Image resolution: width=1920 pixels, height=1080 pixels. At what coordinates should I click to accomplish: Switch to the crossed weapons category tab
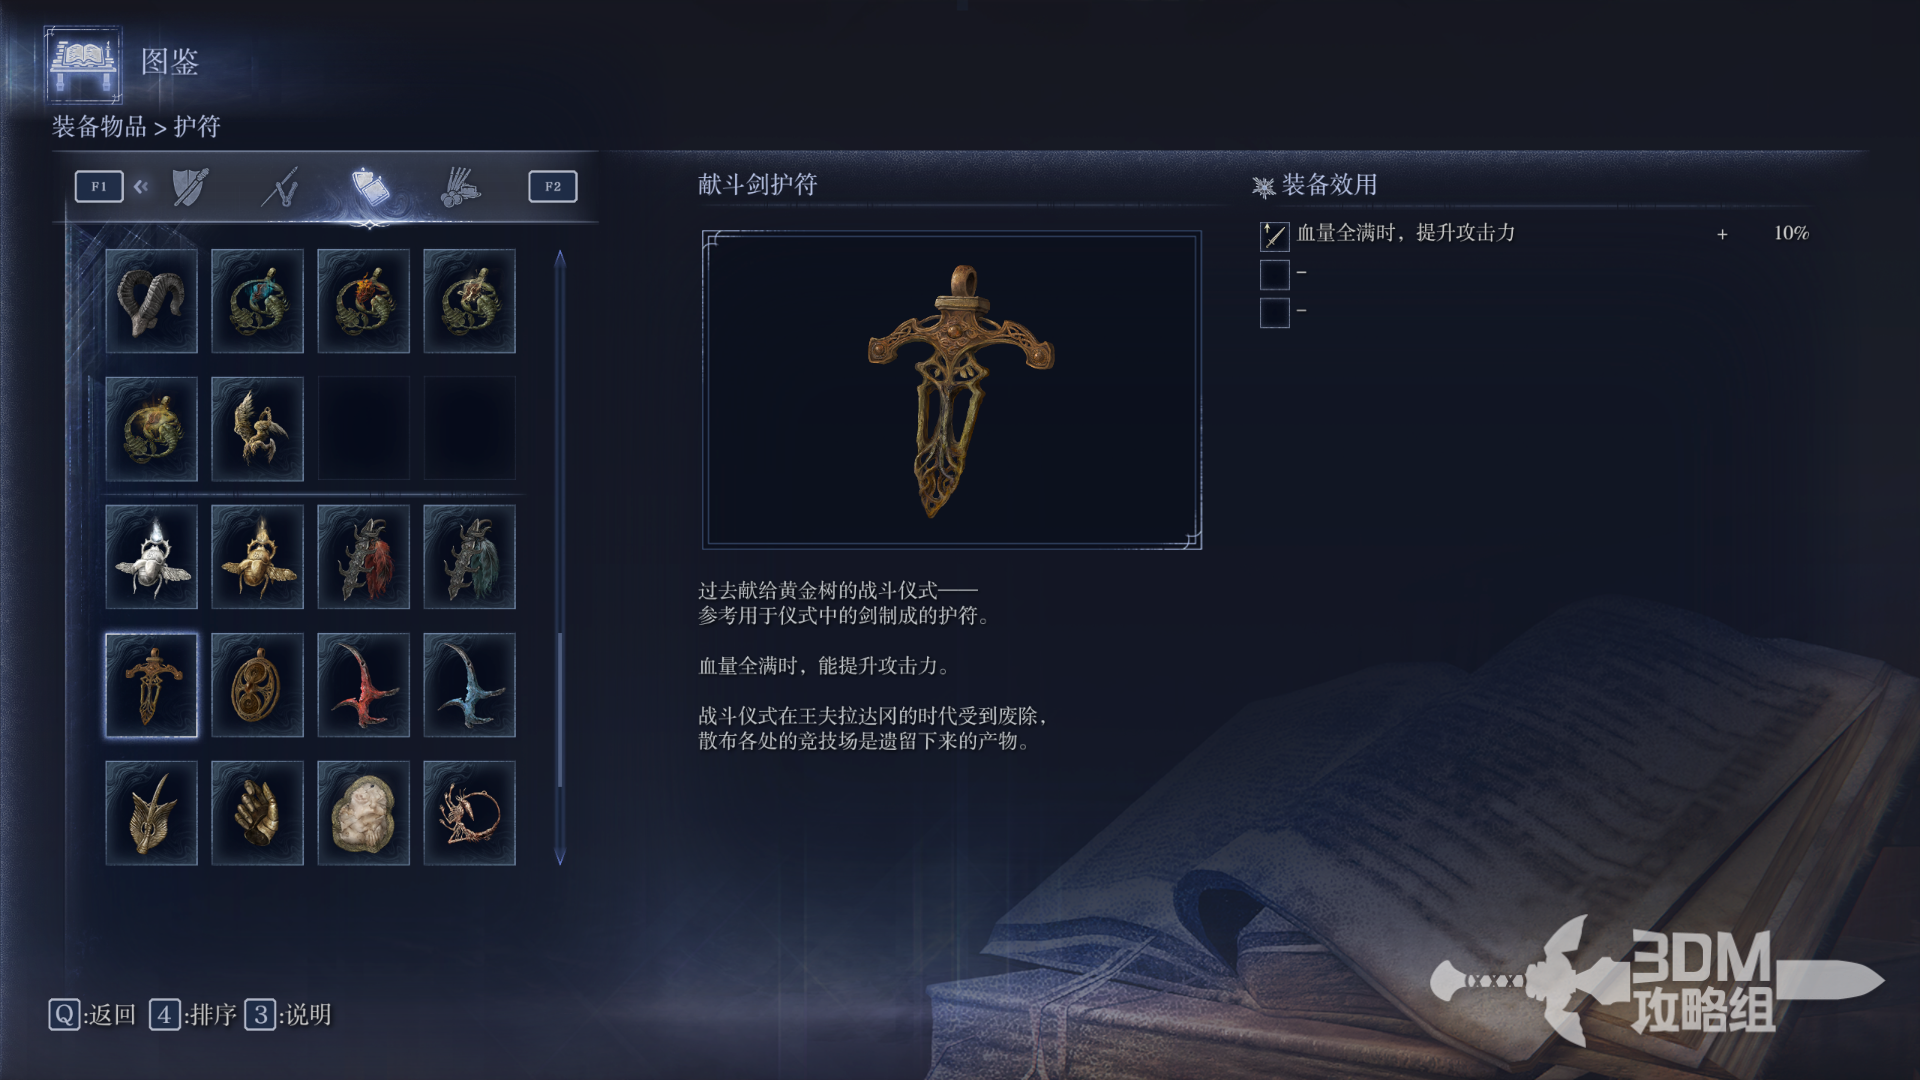(281, 187)
